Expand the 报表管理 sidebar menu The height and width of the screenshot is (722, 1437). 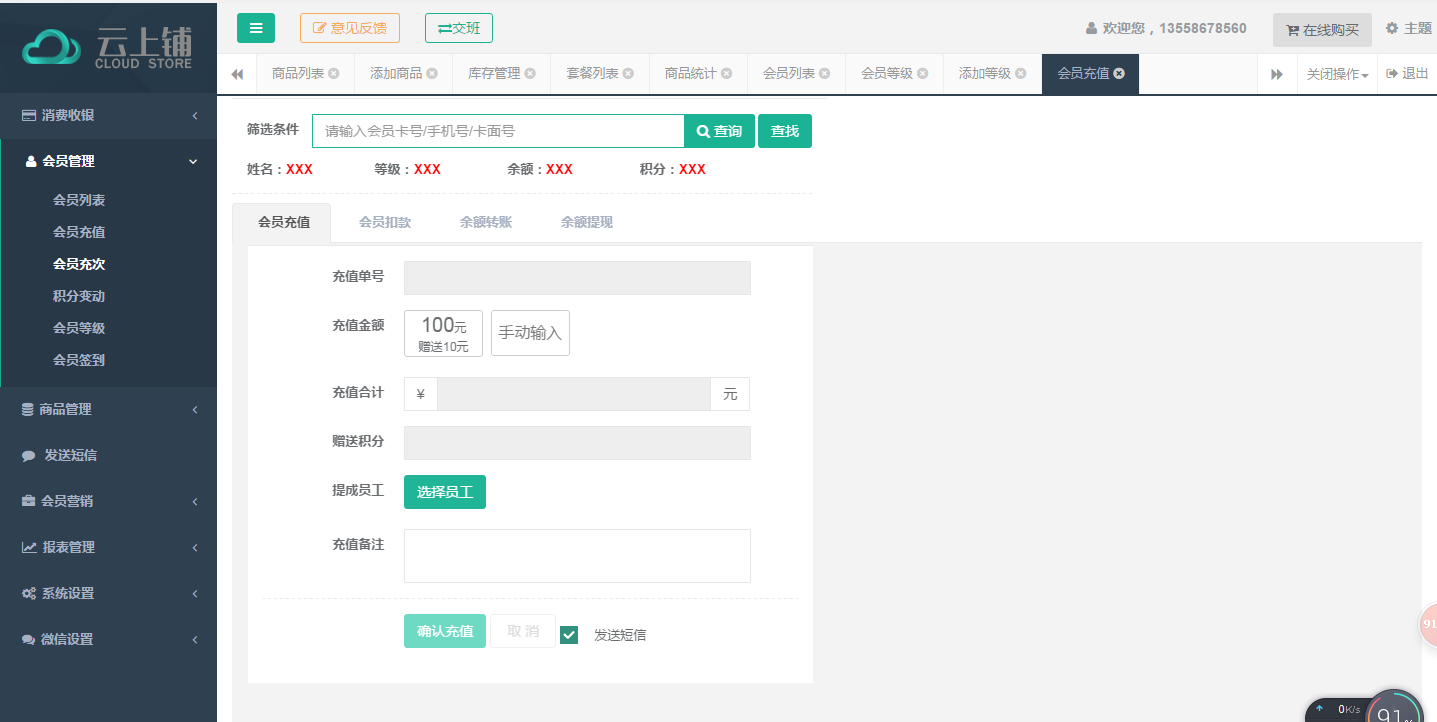pyautogui.click(x=108, y=547)
